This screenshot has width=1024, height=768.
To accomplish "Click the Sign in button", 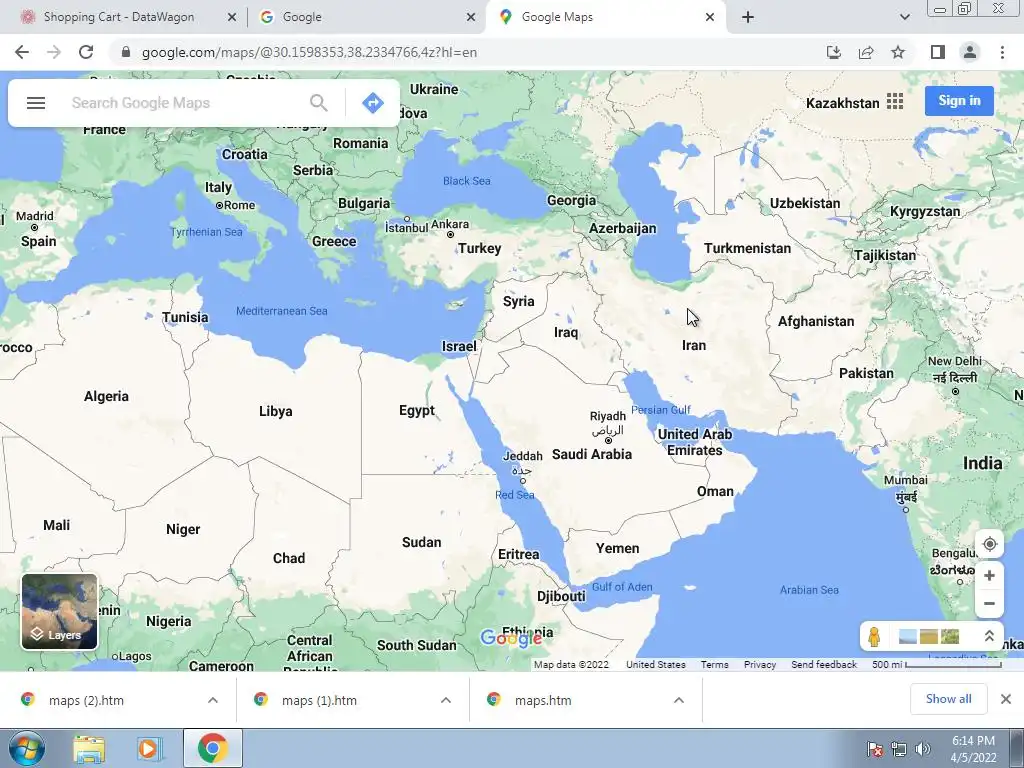I will pyautogui.click(x=959, y=101).
